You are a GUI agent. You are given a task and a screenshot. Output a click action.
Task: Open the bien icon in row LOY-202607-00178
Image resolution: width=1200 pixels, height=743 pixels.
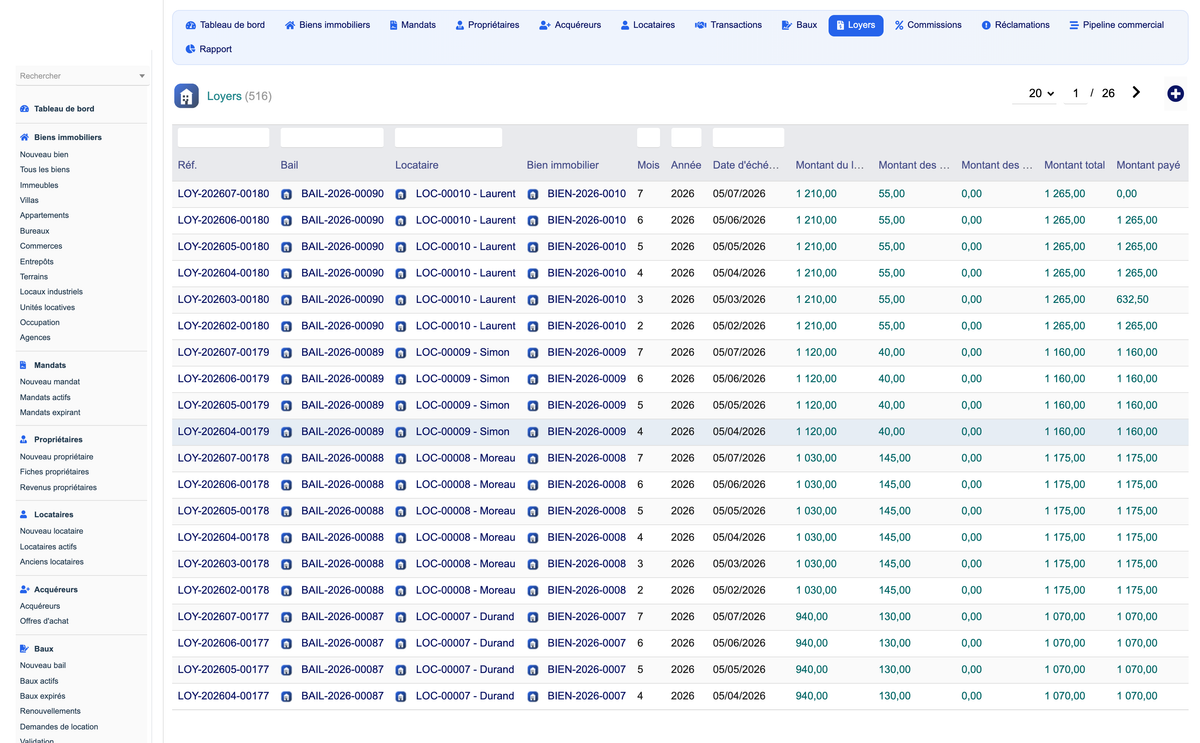pyautogui.click(x=533, y=459)
